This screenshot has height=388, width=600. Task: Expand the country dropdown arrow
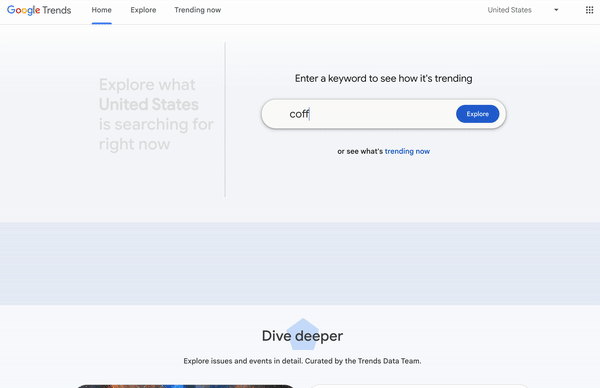point(556,10)
